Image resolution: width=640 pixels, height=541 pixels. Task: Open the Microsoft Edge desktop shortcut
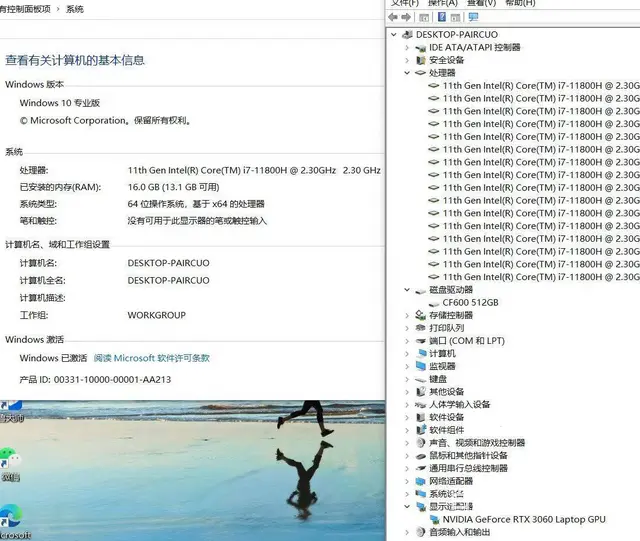[11, 521]
